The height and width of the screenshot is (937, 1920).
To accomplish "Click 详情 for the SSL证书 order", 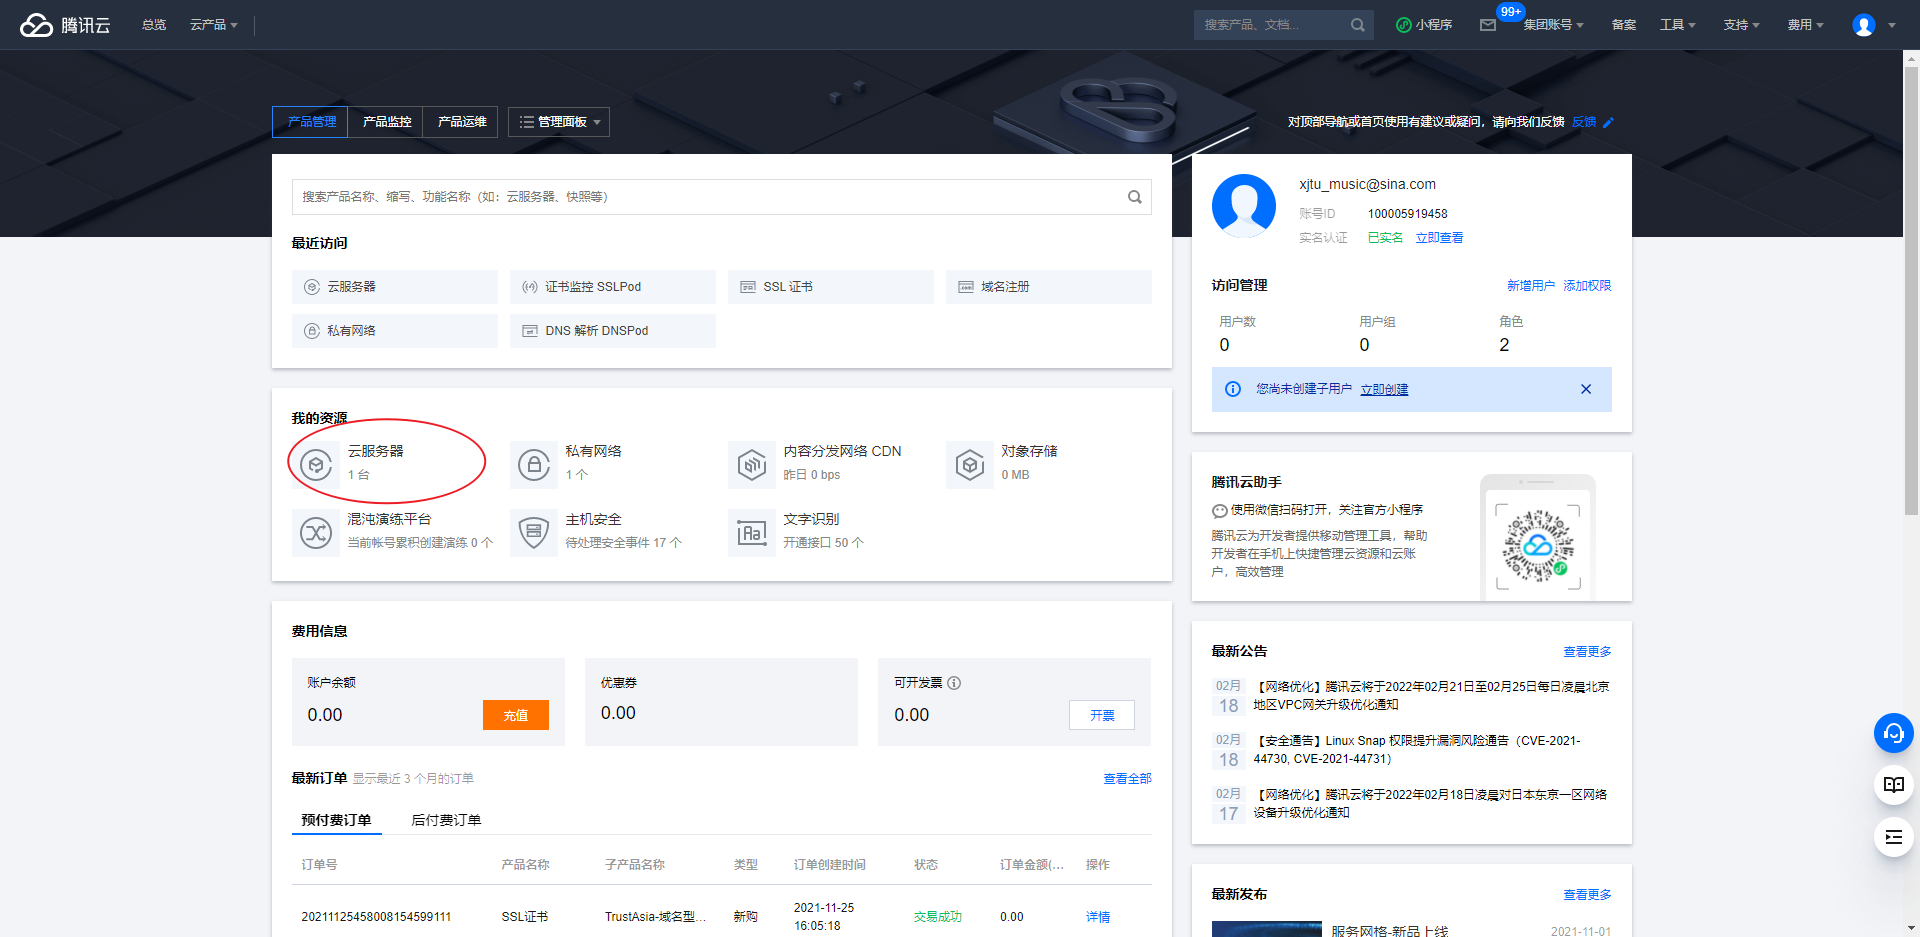I will pos(1098,917).
